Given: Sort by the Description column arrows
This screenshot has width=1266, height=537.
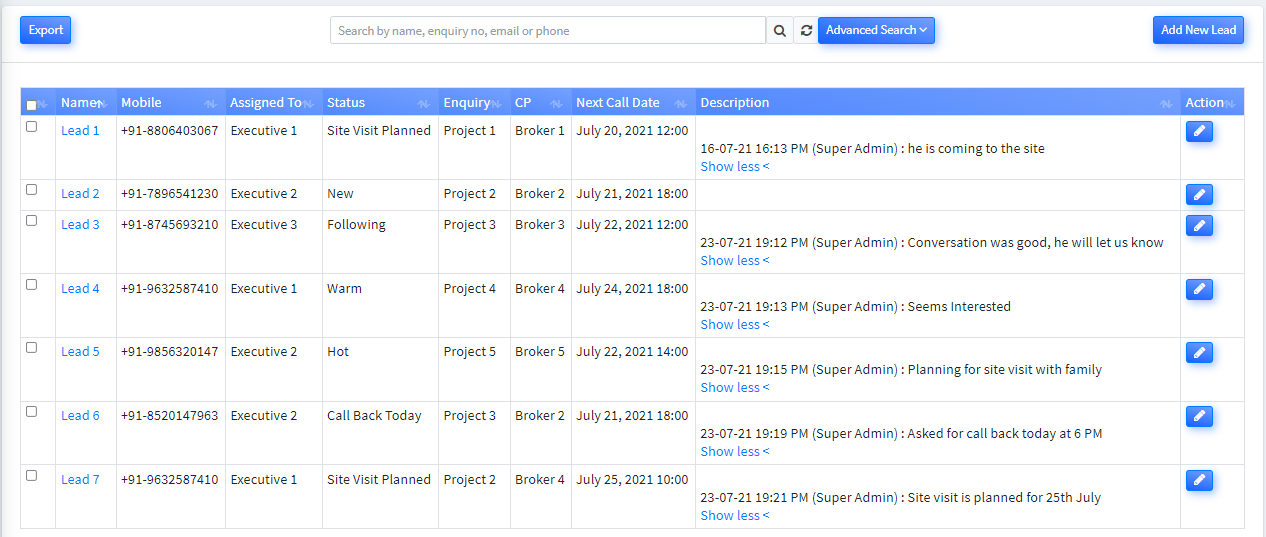Looking at the screenshot, I should [x=1165, y=103].
